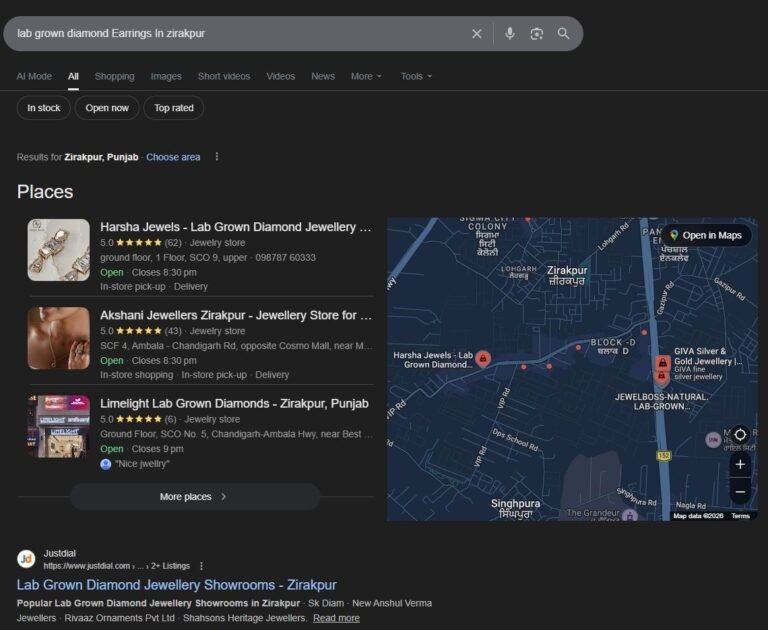The width and height of the screenshot is (768, 630).
Task: Expand the More search categories dropdown
Action: click(x=366, y=76)
